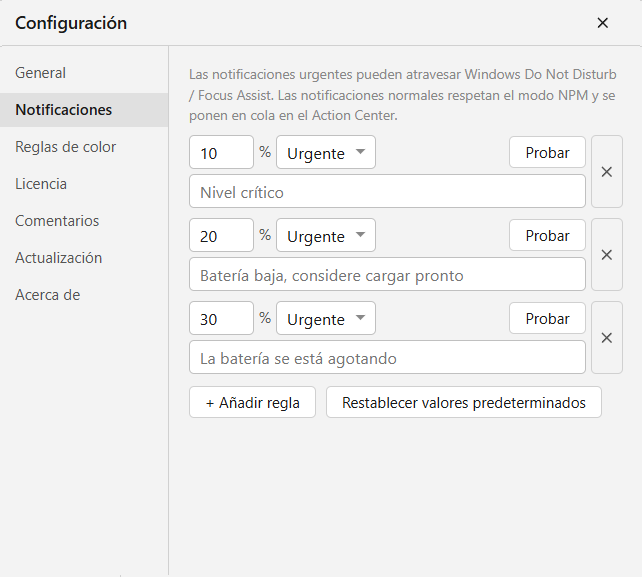Test the 10% notification with Probar
This screenshot has width=642, height=577.
547,152
